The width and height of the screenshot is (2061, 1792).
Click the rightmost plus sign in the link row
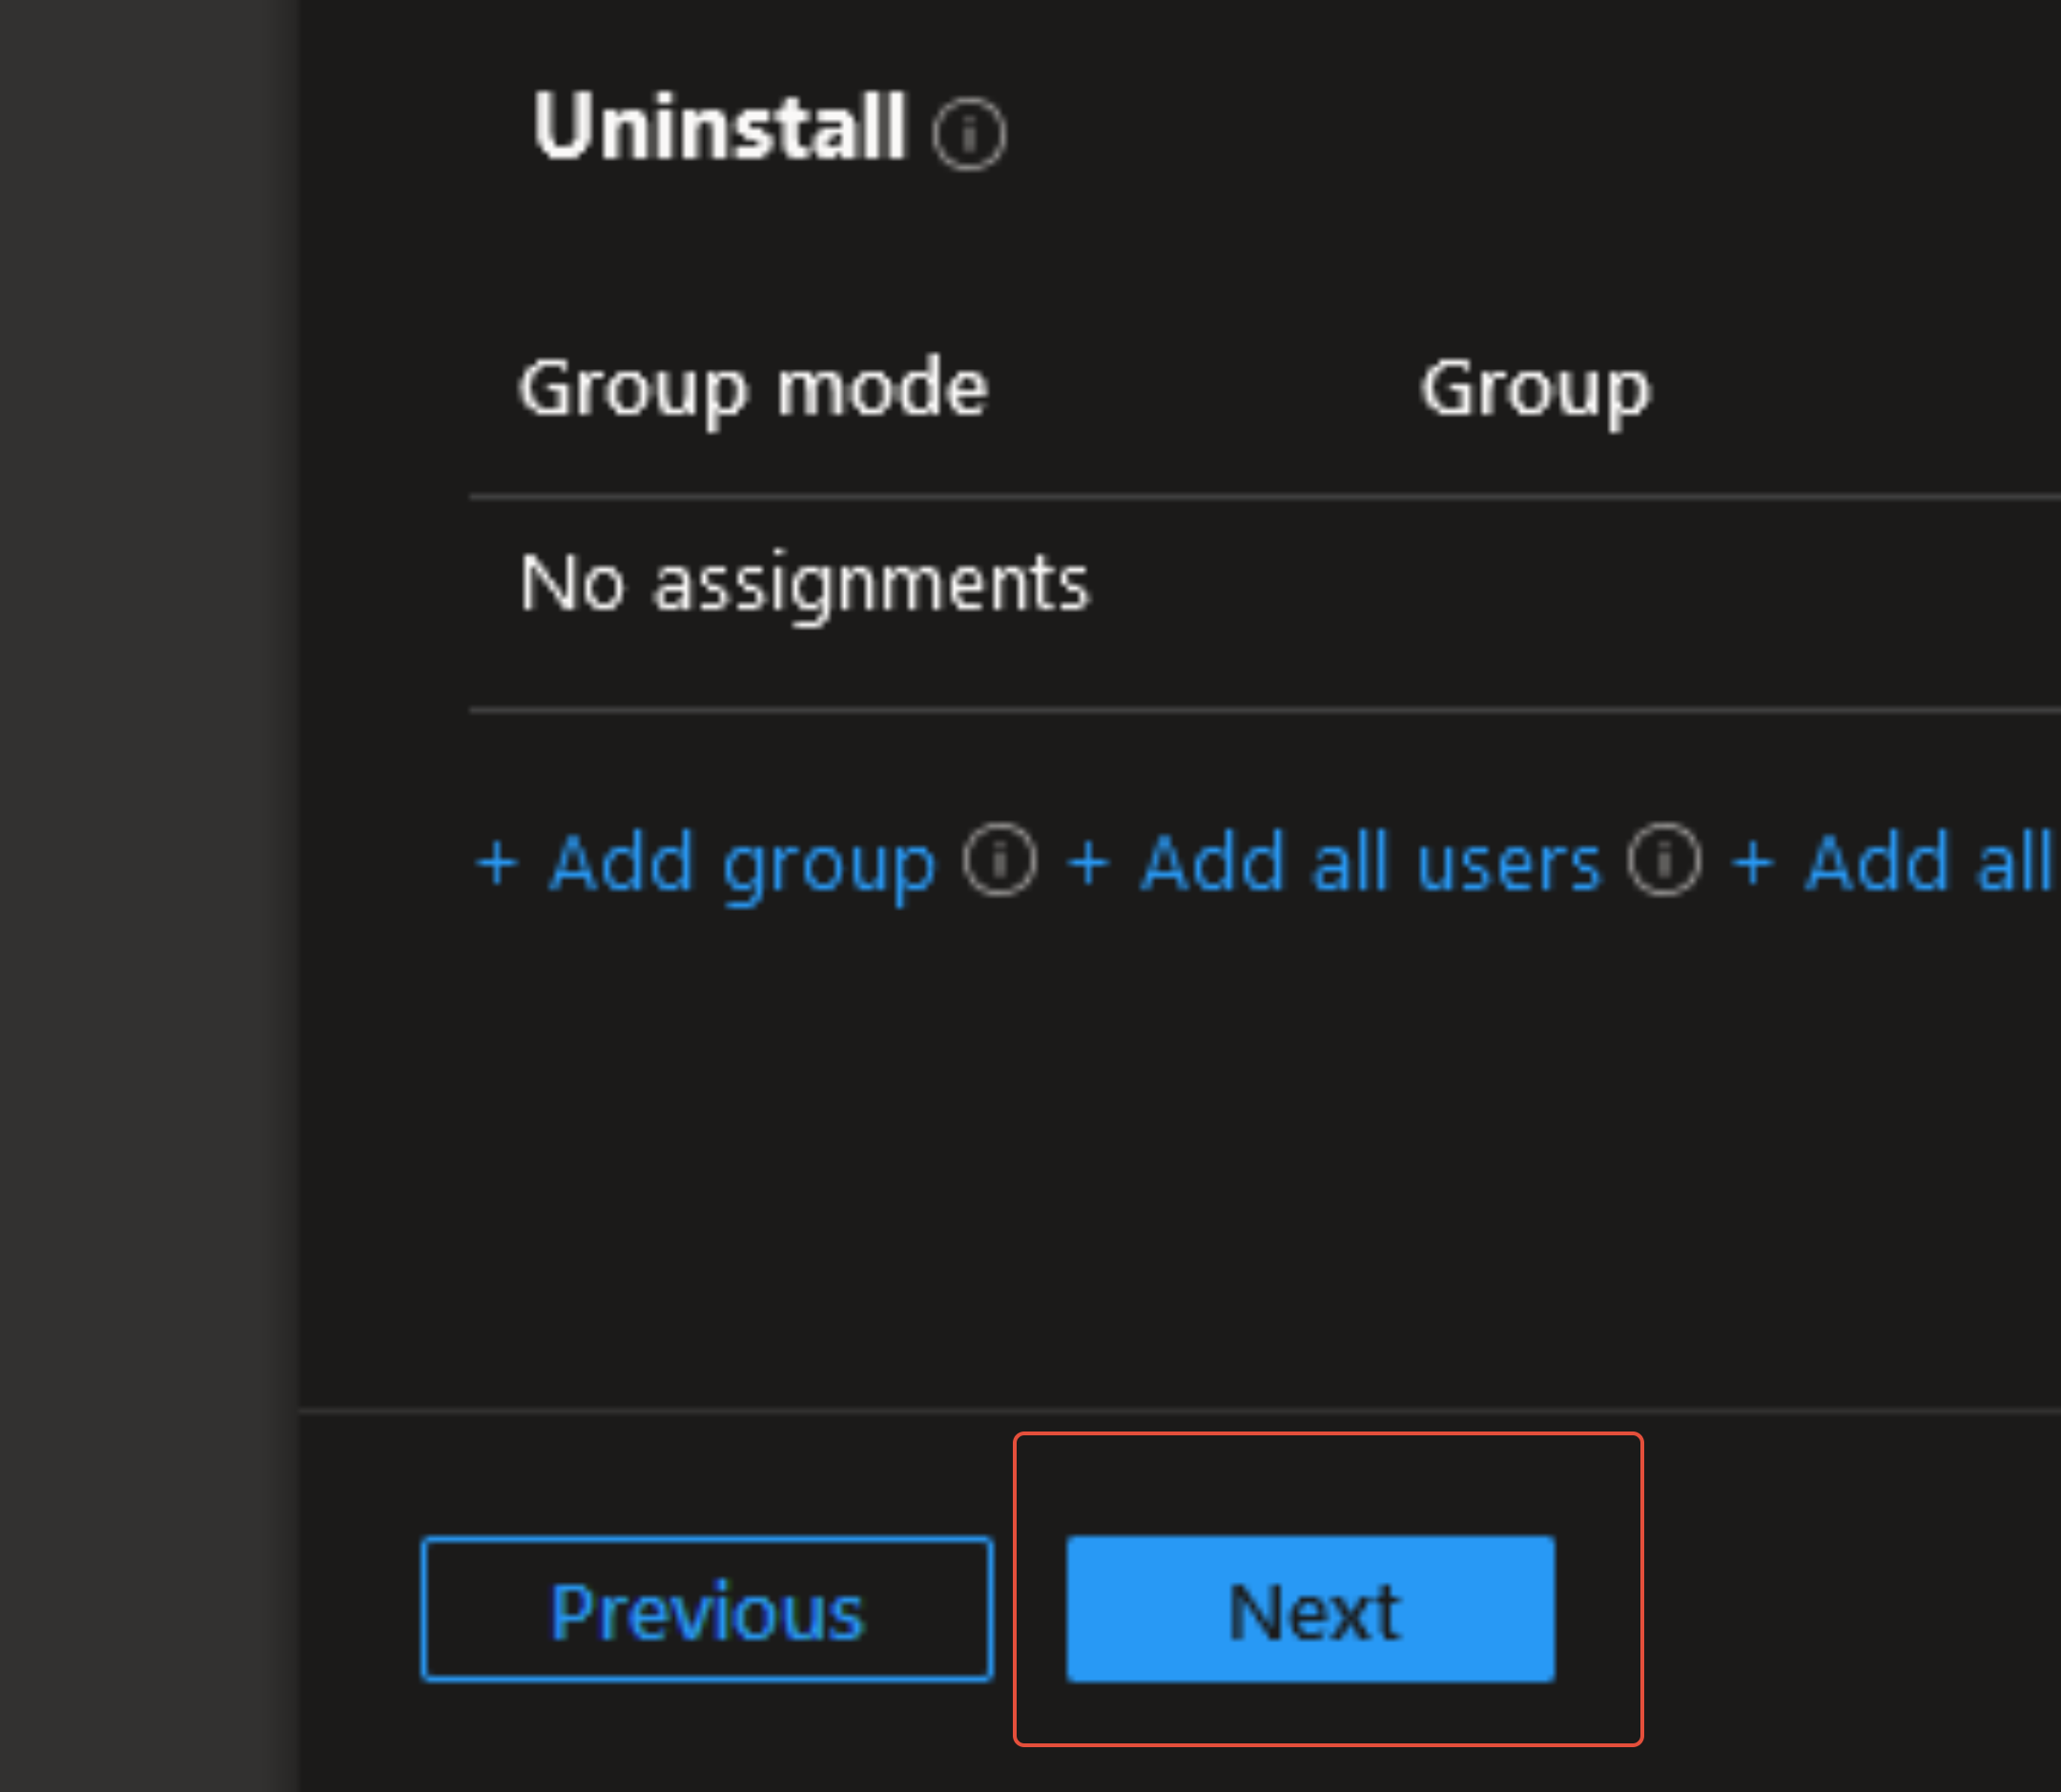tap(1752, 863)
